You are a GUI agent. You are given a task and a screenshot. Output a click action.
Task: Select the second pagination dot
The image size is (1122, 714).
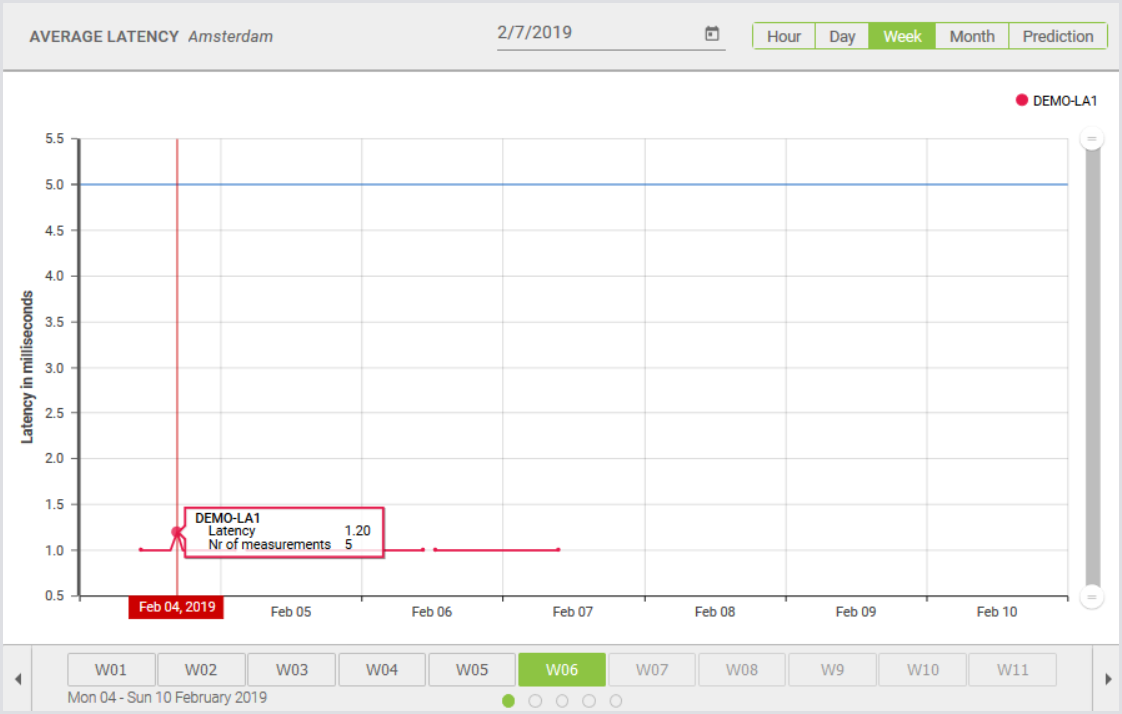click(x=535, y=701)
